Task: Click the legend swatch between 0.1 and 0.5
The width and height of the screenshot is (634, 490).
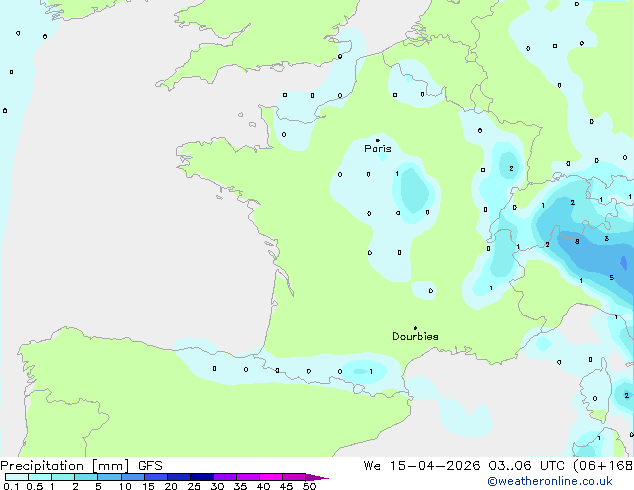Action: coord(17,477)
